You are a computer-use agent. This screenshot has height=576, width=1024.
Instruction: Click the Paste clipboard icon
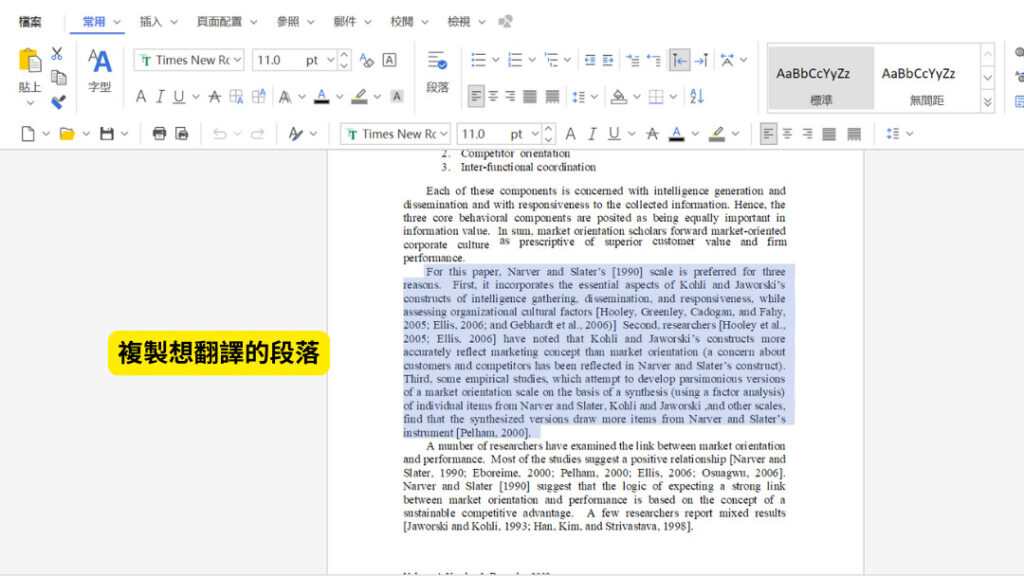29,61
